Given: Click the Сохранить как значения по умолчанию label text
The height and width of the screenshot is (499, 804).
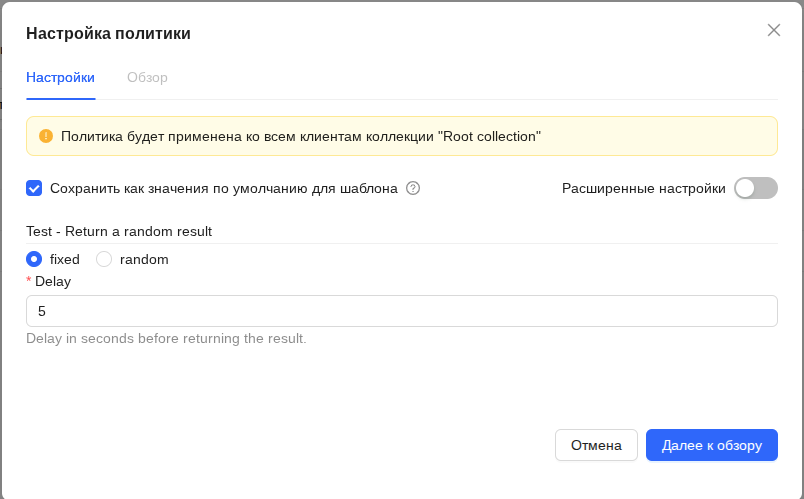Looking at the screenshot, I should 224,189.
